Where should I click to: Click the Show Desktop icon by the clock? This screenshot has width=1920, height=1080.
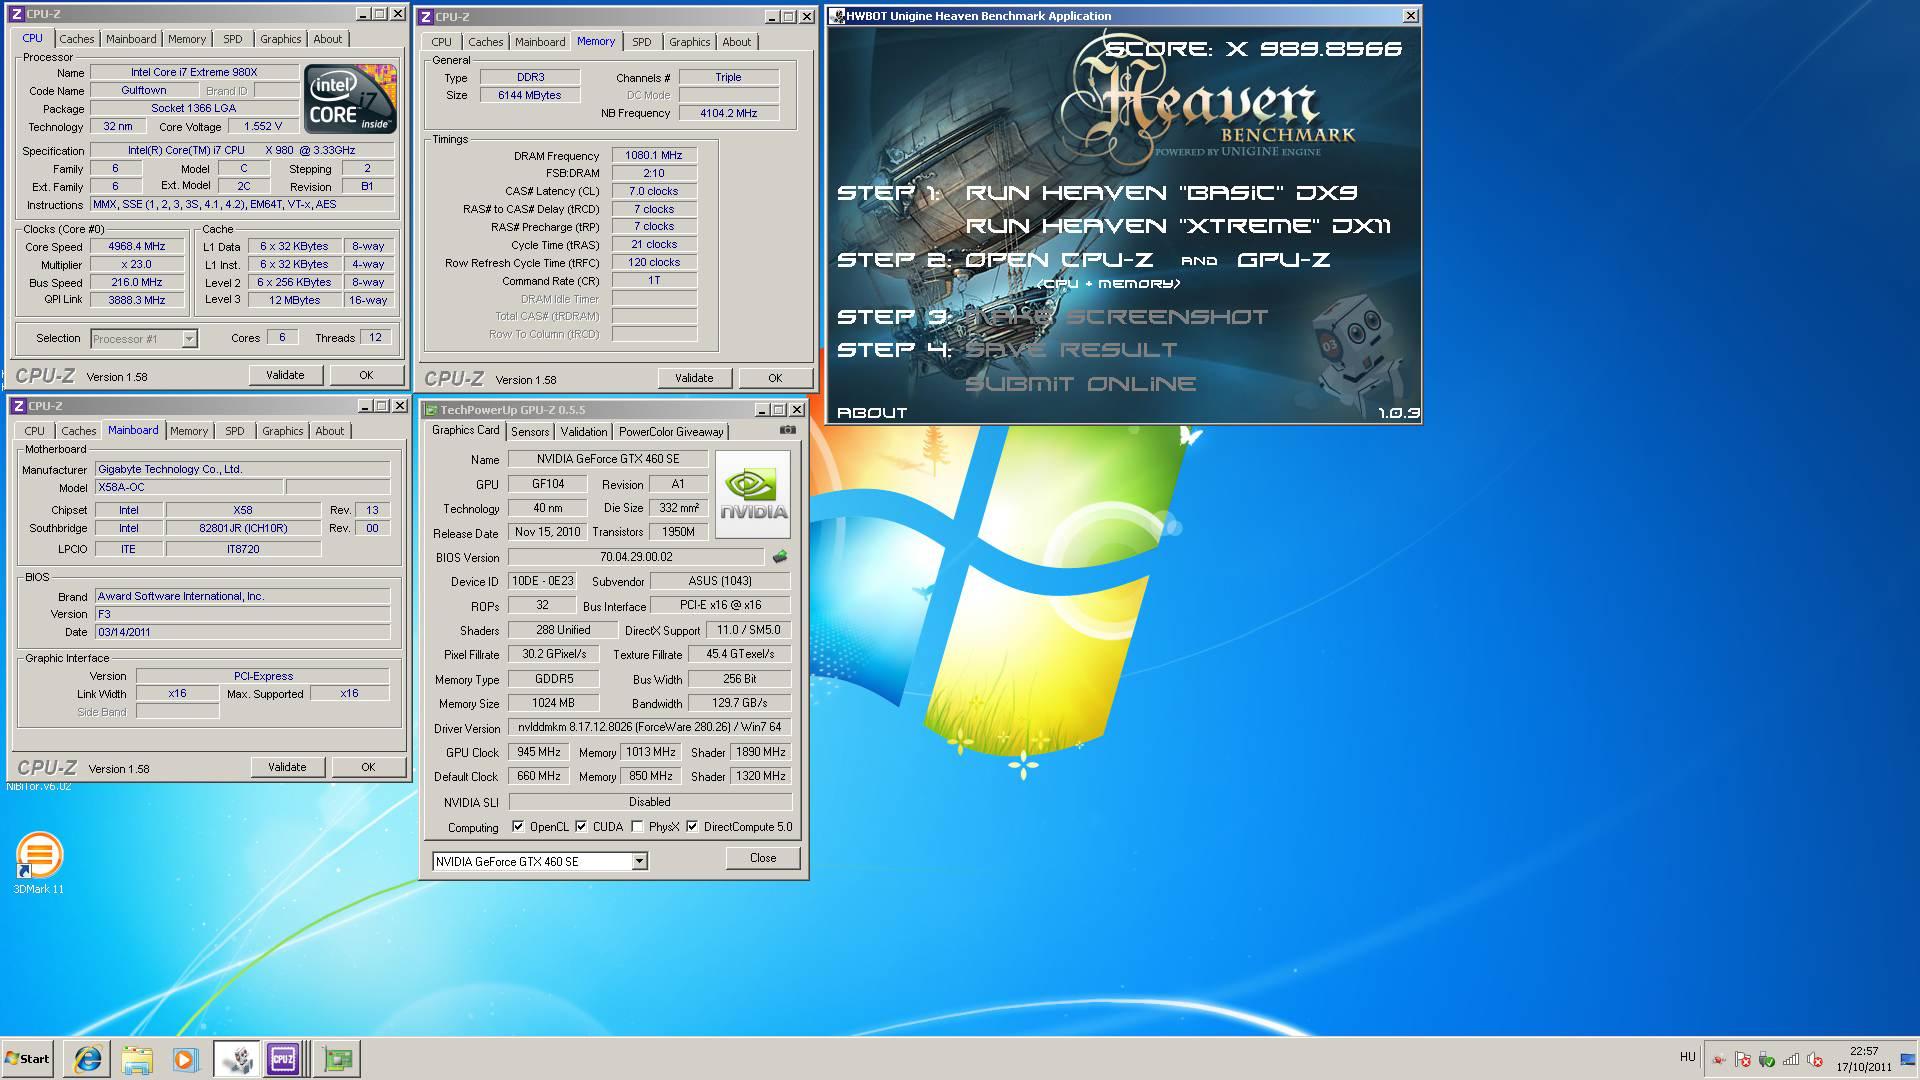pos(1908,1059)
